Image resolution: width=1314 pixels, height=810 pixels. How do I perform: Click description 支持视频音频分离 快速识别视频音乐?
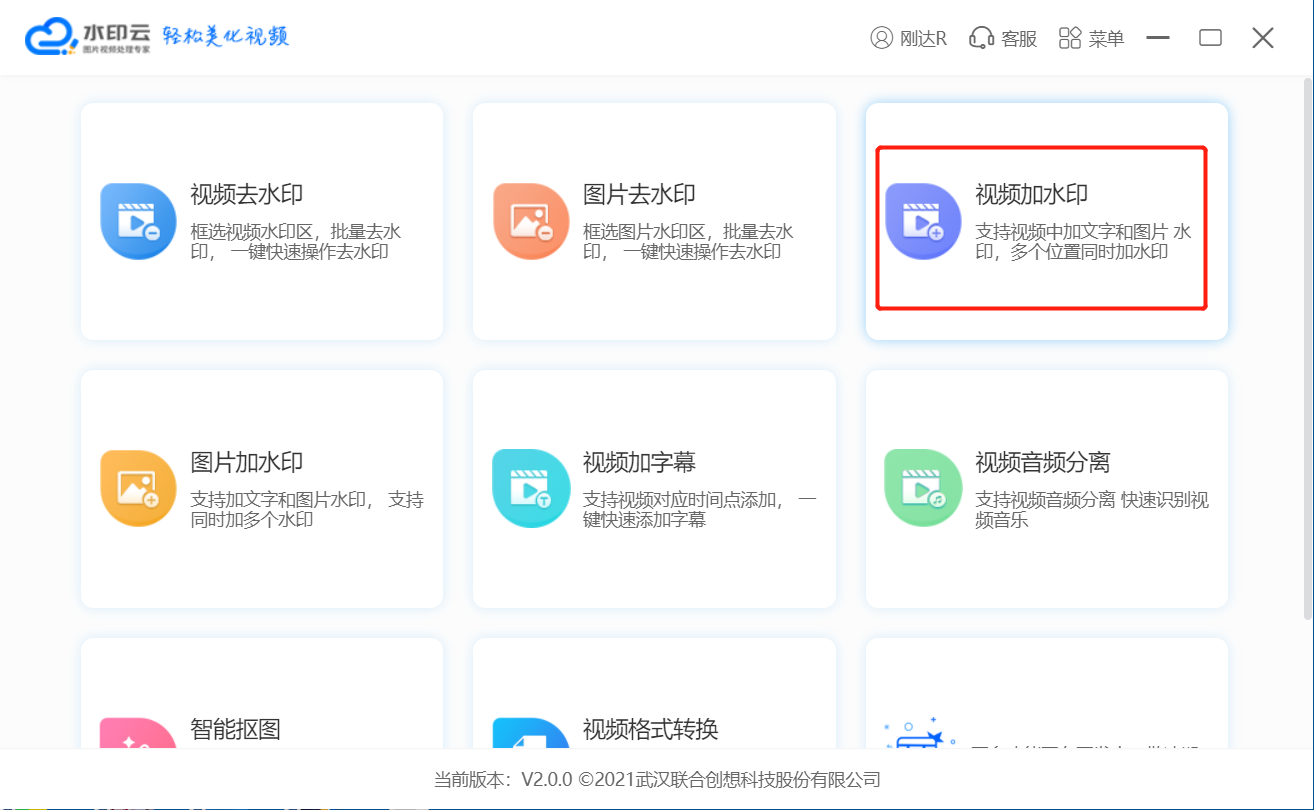coord(1092,510)
